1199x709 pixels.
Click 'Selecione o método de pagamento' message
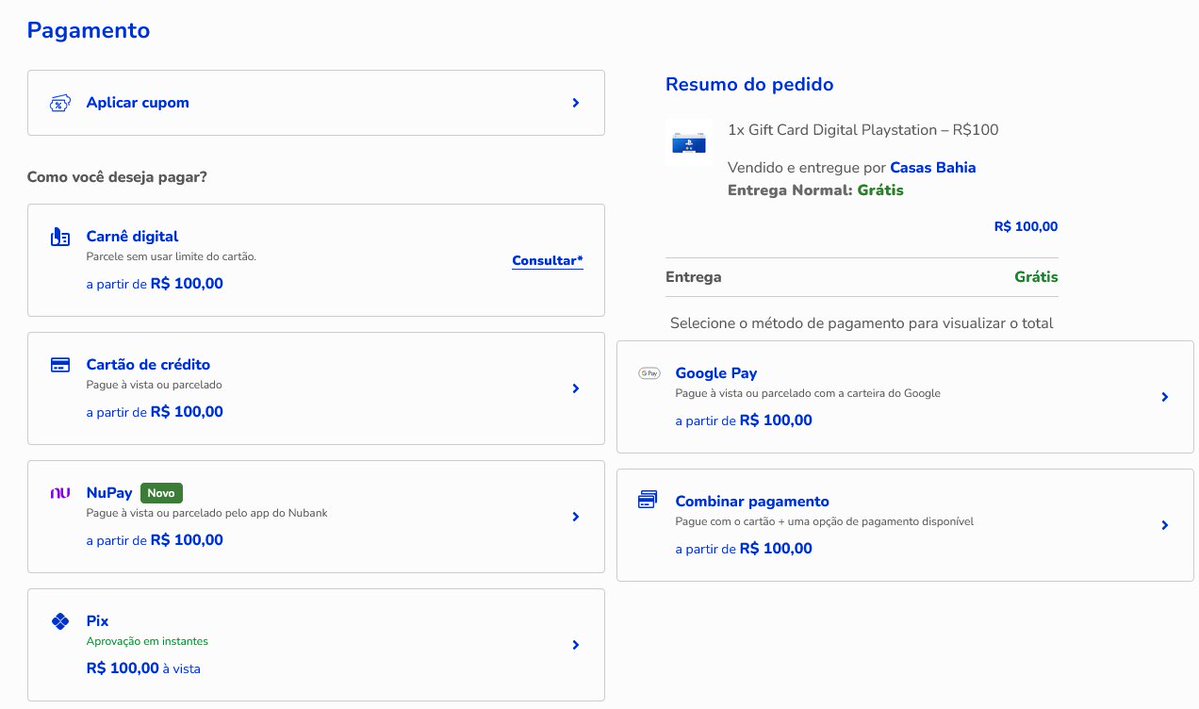click(862, 324)
